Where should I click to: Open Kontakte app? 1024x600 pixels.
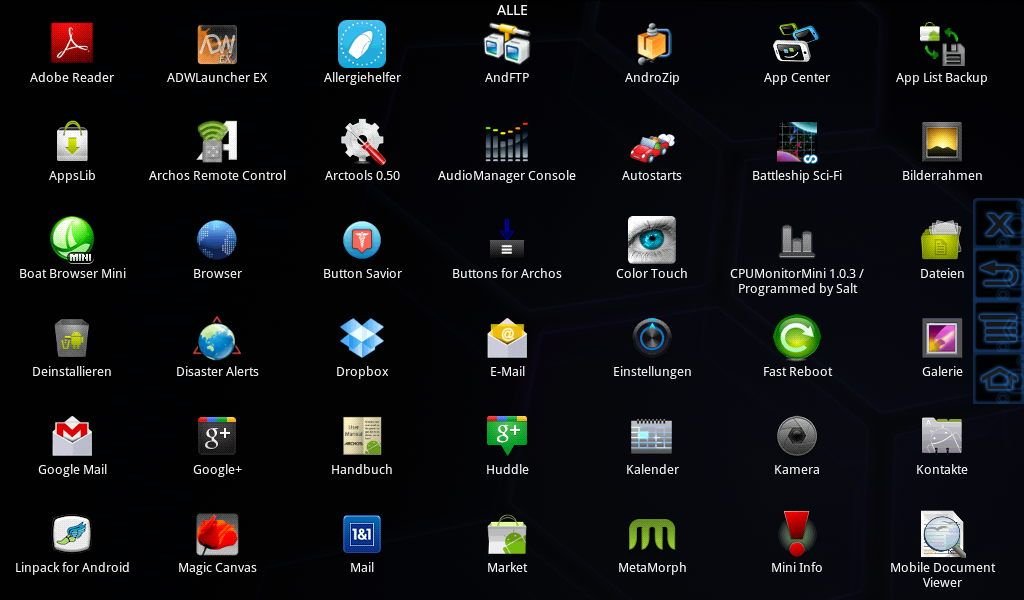942,436
